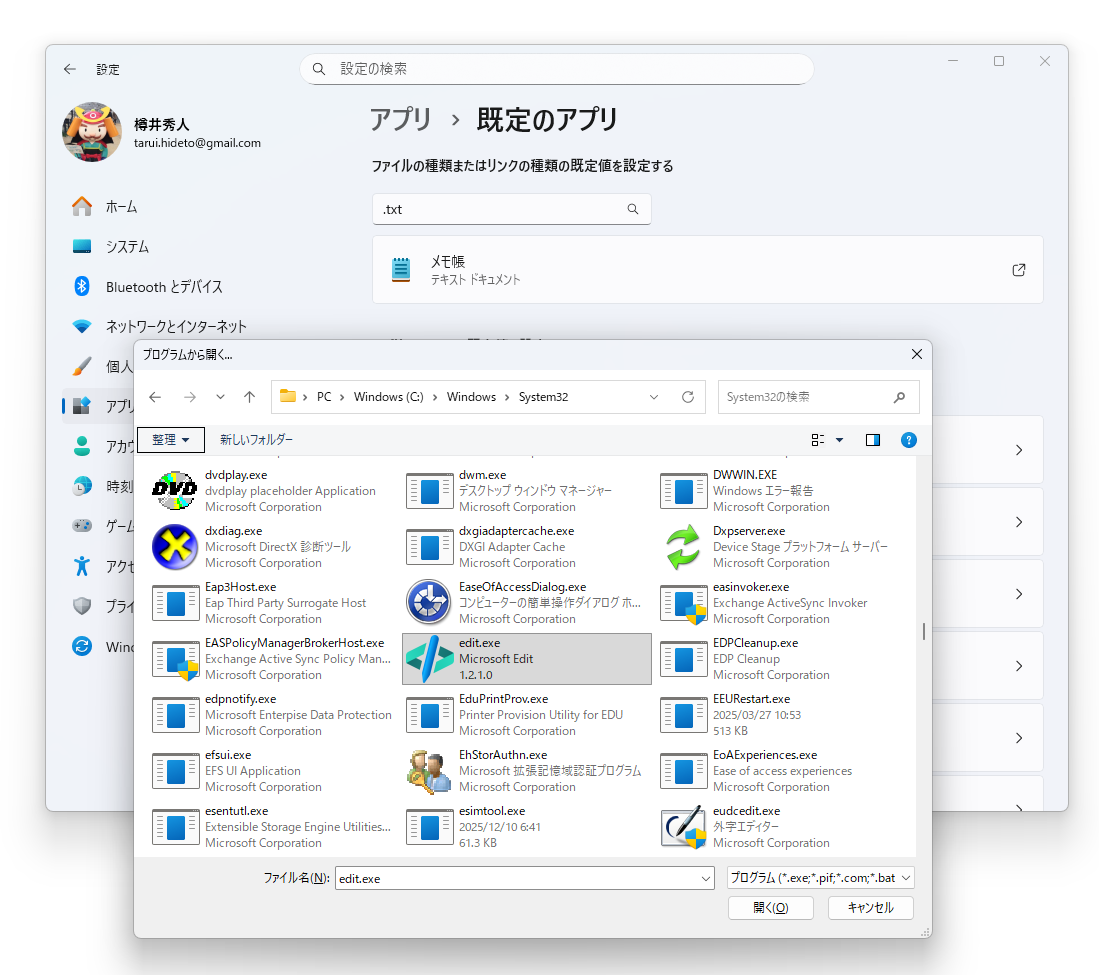
Task: Click the refresh icon in the address bar
Action: click(x=687, y=397)
